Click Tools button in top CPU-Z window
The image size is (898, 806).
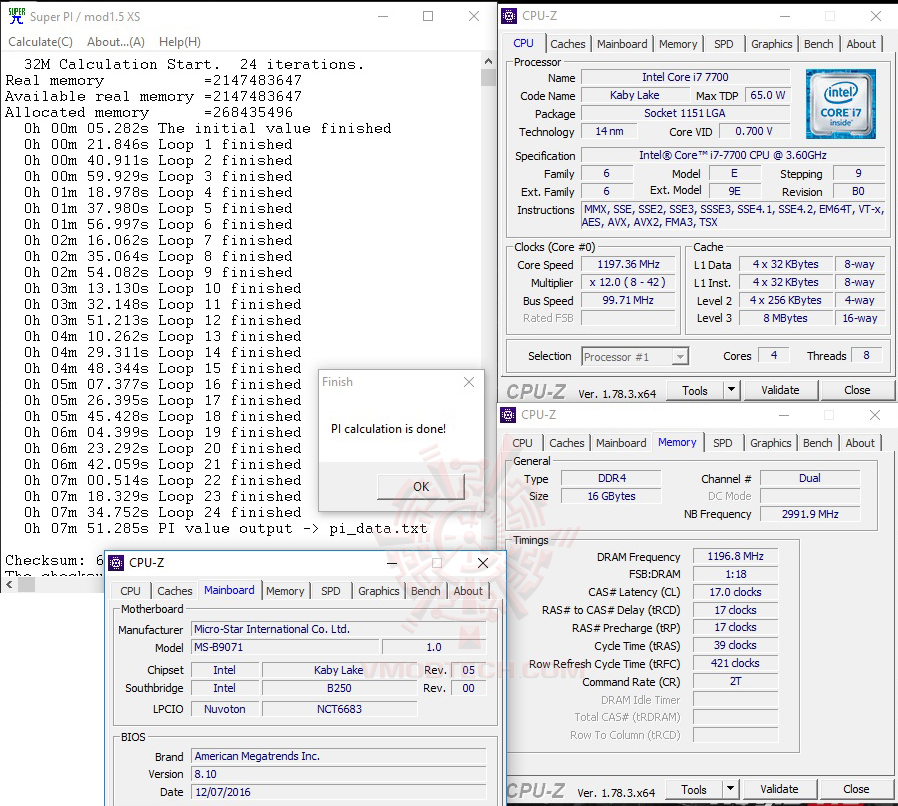[695, 391]
